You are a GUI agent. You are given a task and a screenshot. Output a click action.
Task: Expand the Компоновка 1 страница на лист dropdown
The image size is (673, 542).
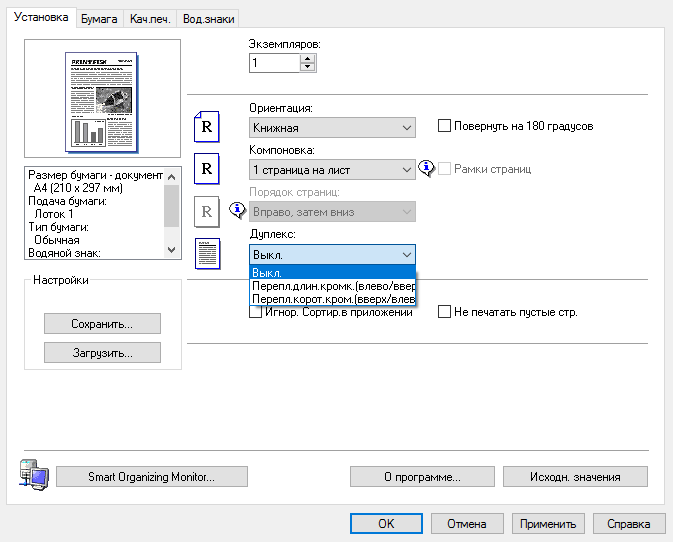(x=331, y=170)
